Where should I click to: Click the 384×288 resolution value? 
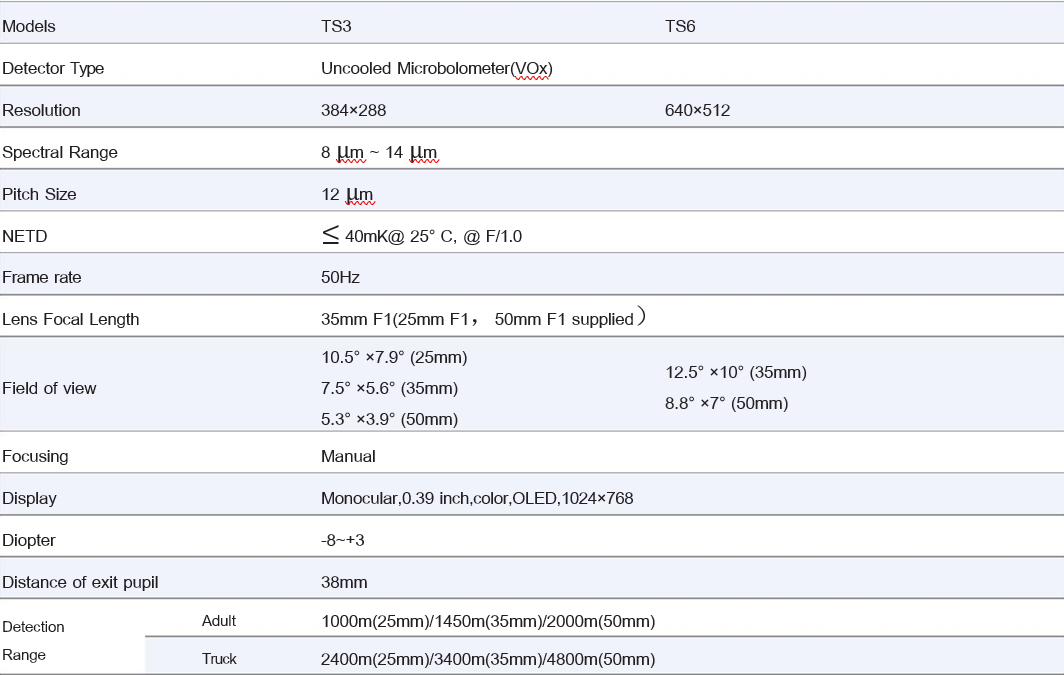pyautogui.click(x=353, y=110)
